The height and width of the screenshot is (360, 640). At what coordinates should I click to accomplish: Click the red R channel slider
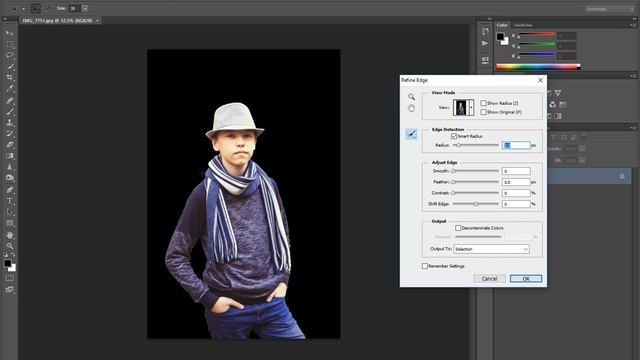click(x=537, y=35)
